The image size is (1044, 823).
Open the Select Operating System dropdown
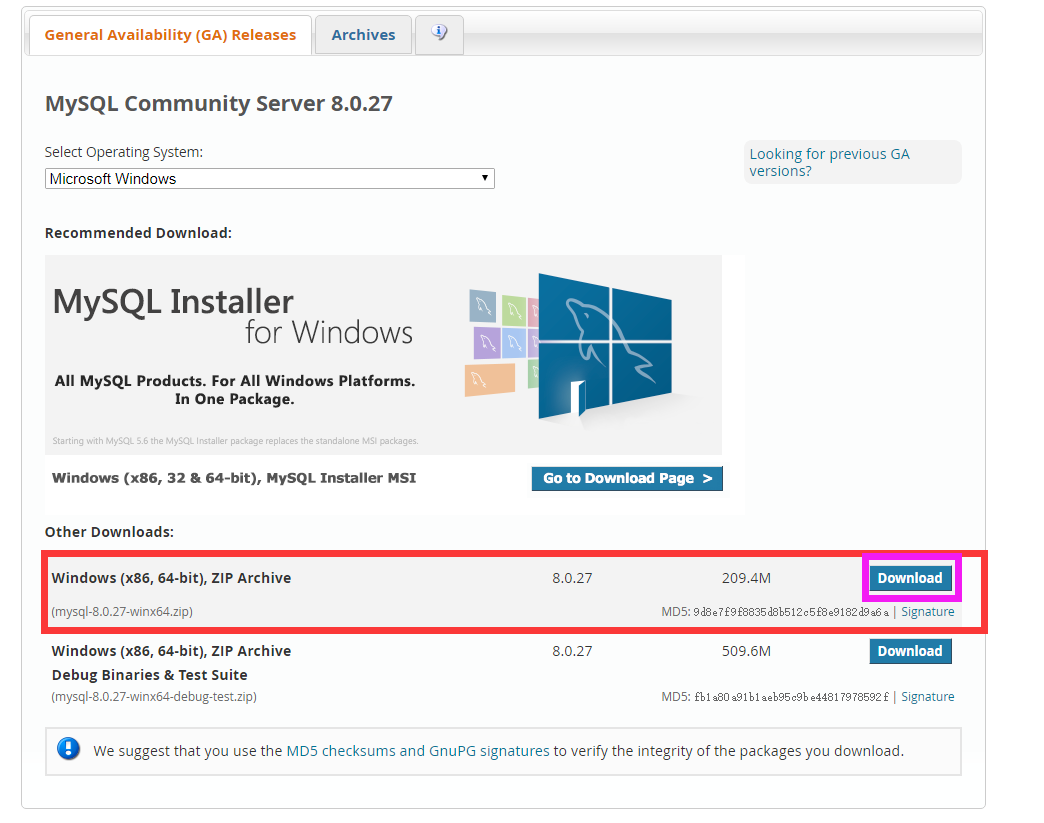coord(270,178)
